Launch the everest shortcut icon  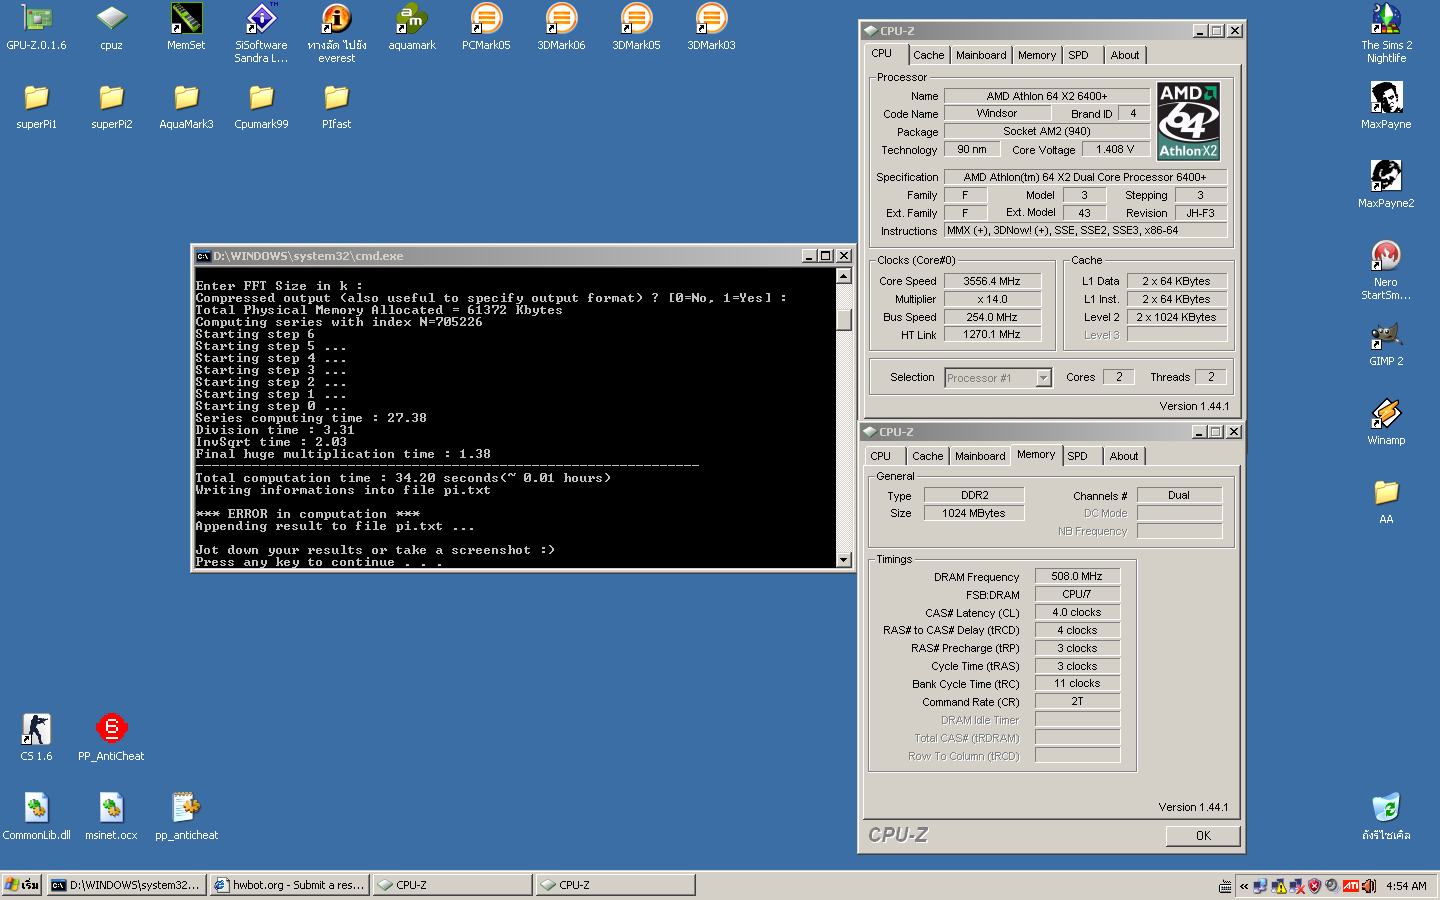(x=336, y=33)
